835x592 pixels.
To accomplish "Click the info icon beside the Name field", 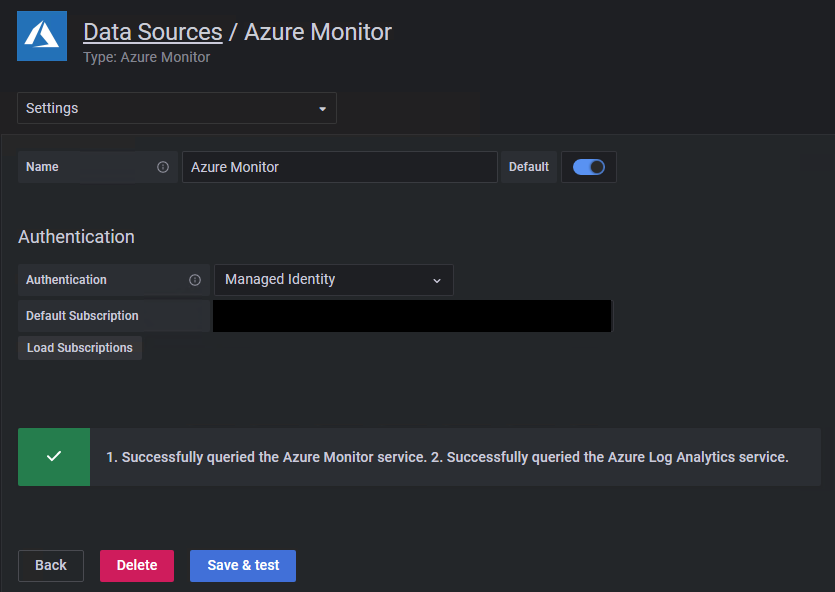I will pos(163,166).
